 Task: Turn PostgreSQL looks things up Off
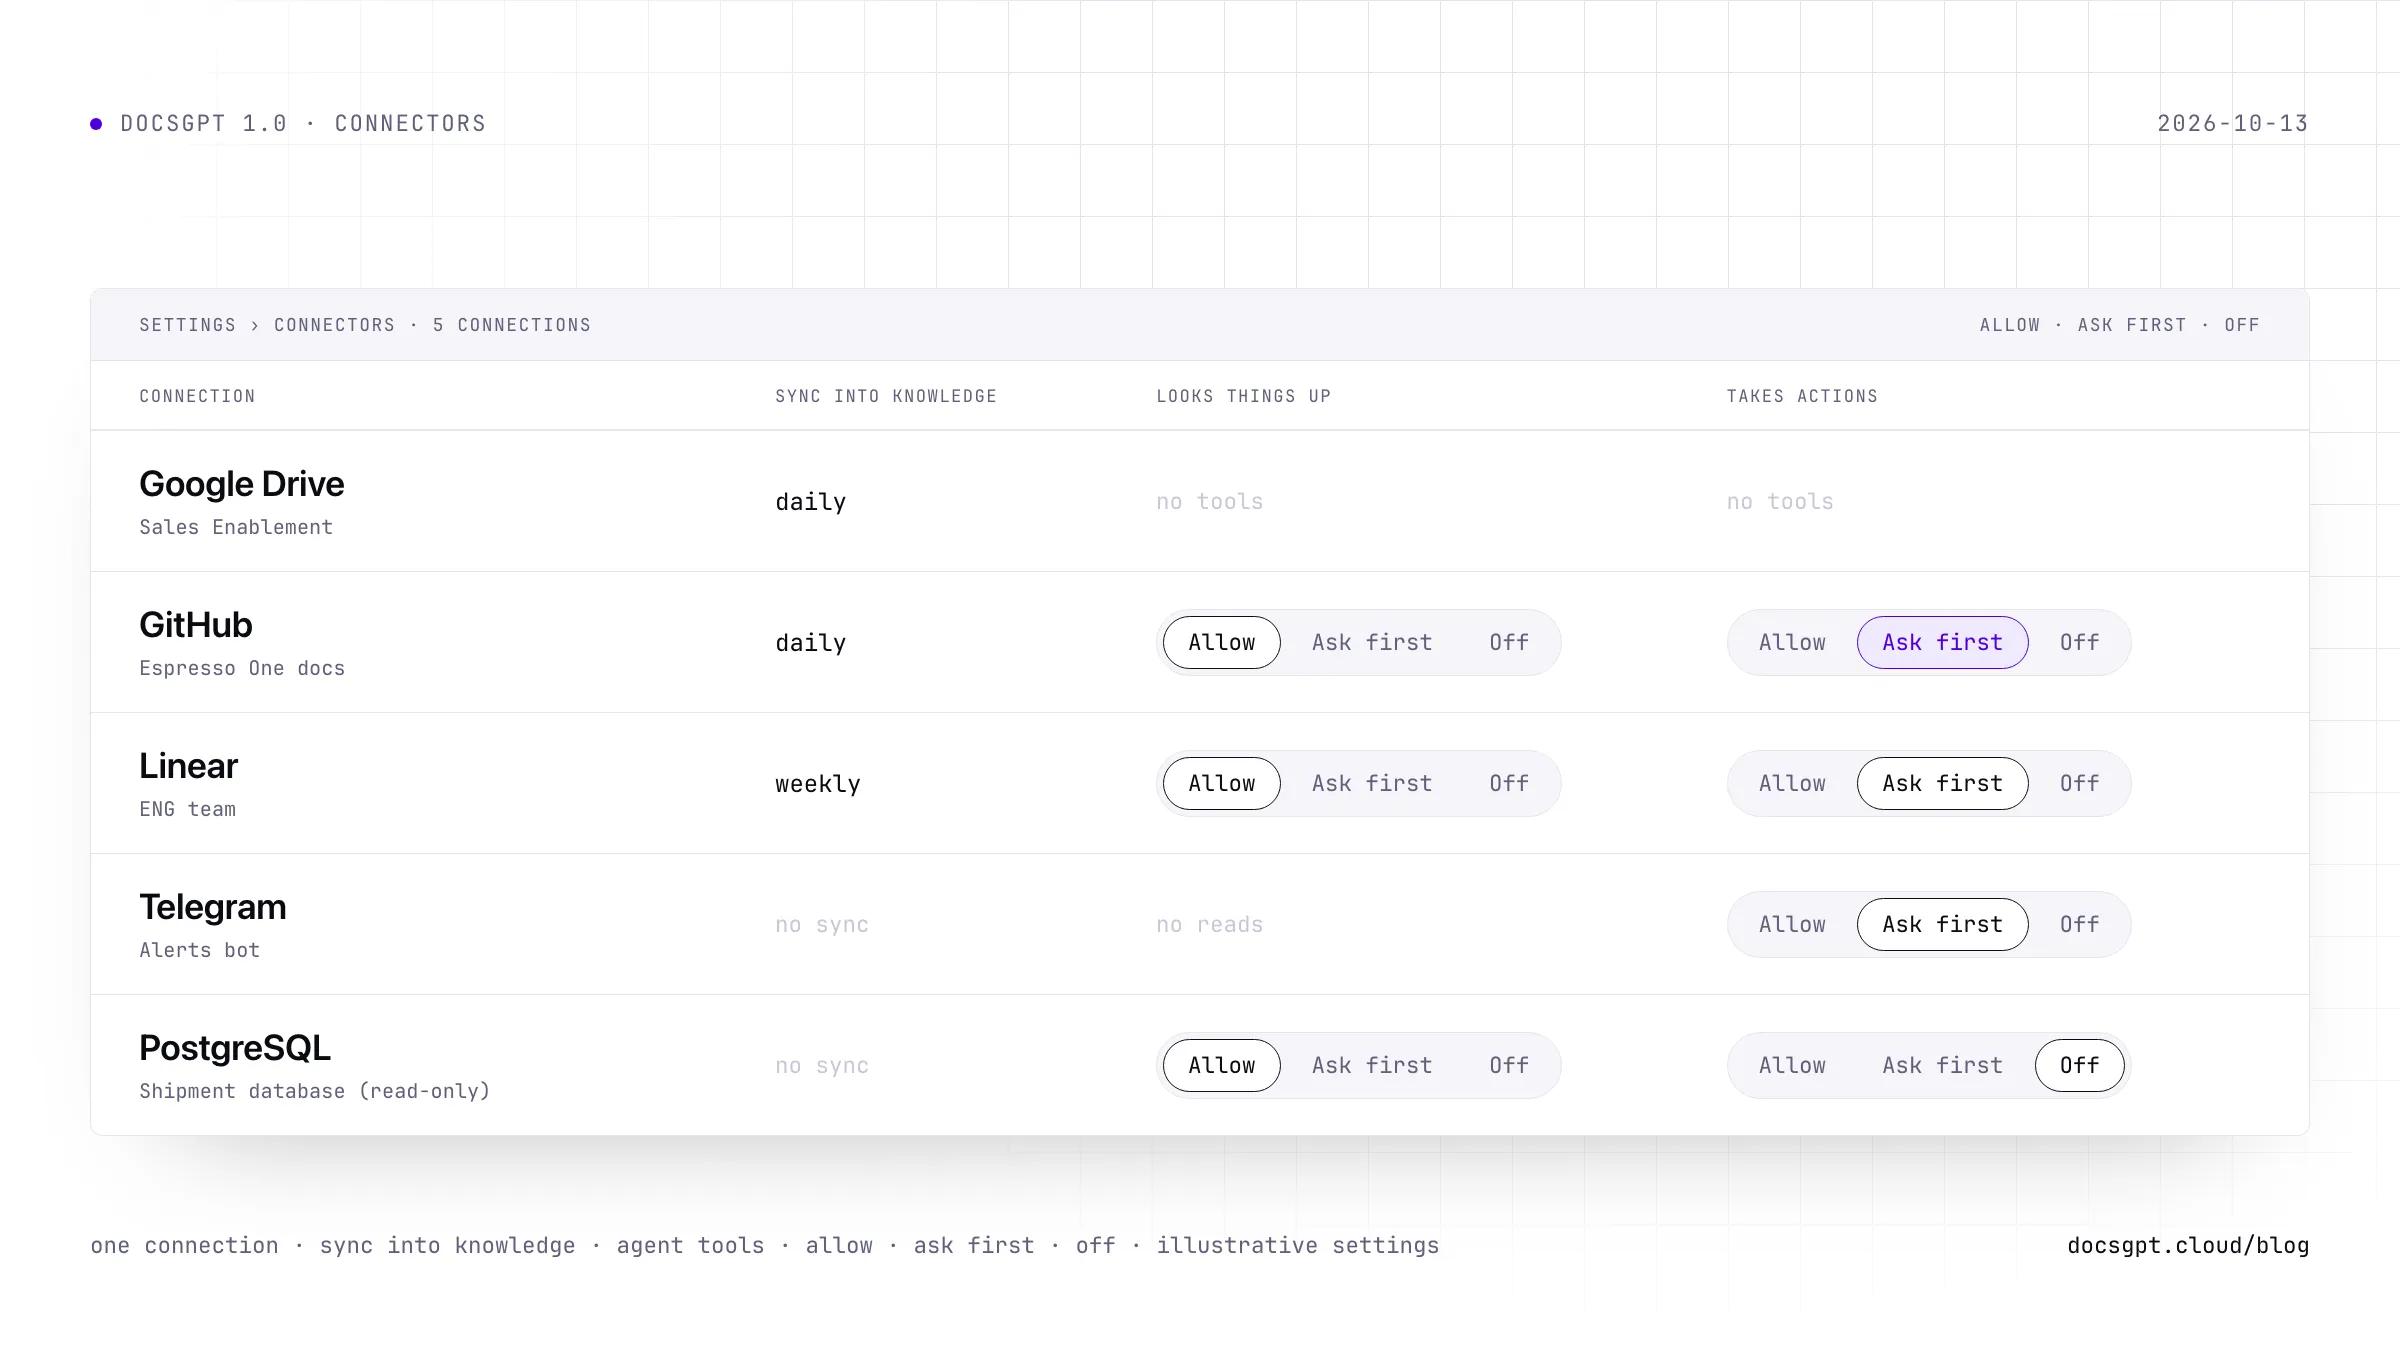pos(1509,1065)
